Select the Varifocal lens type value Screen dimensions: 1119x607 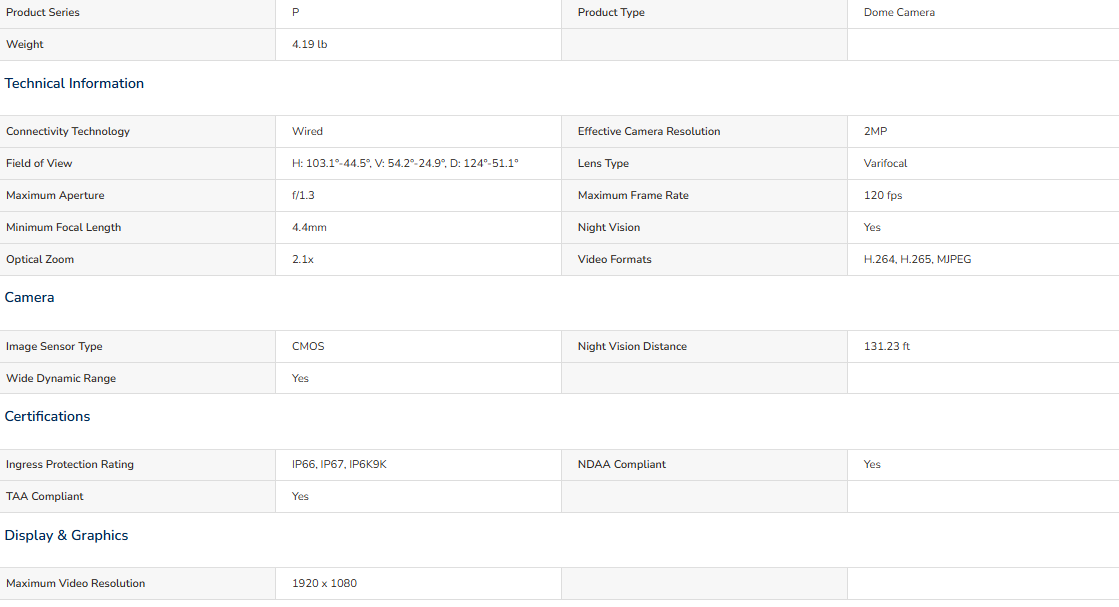coord(885,163)
